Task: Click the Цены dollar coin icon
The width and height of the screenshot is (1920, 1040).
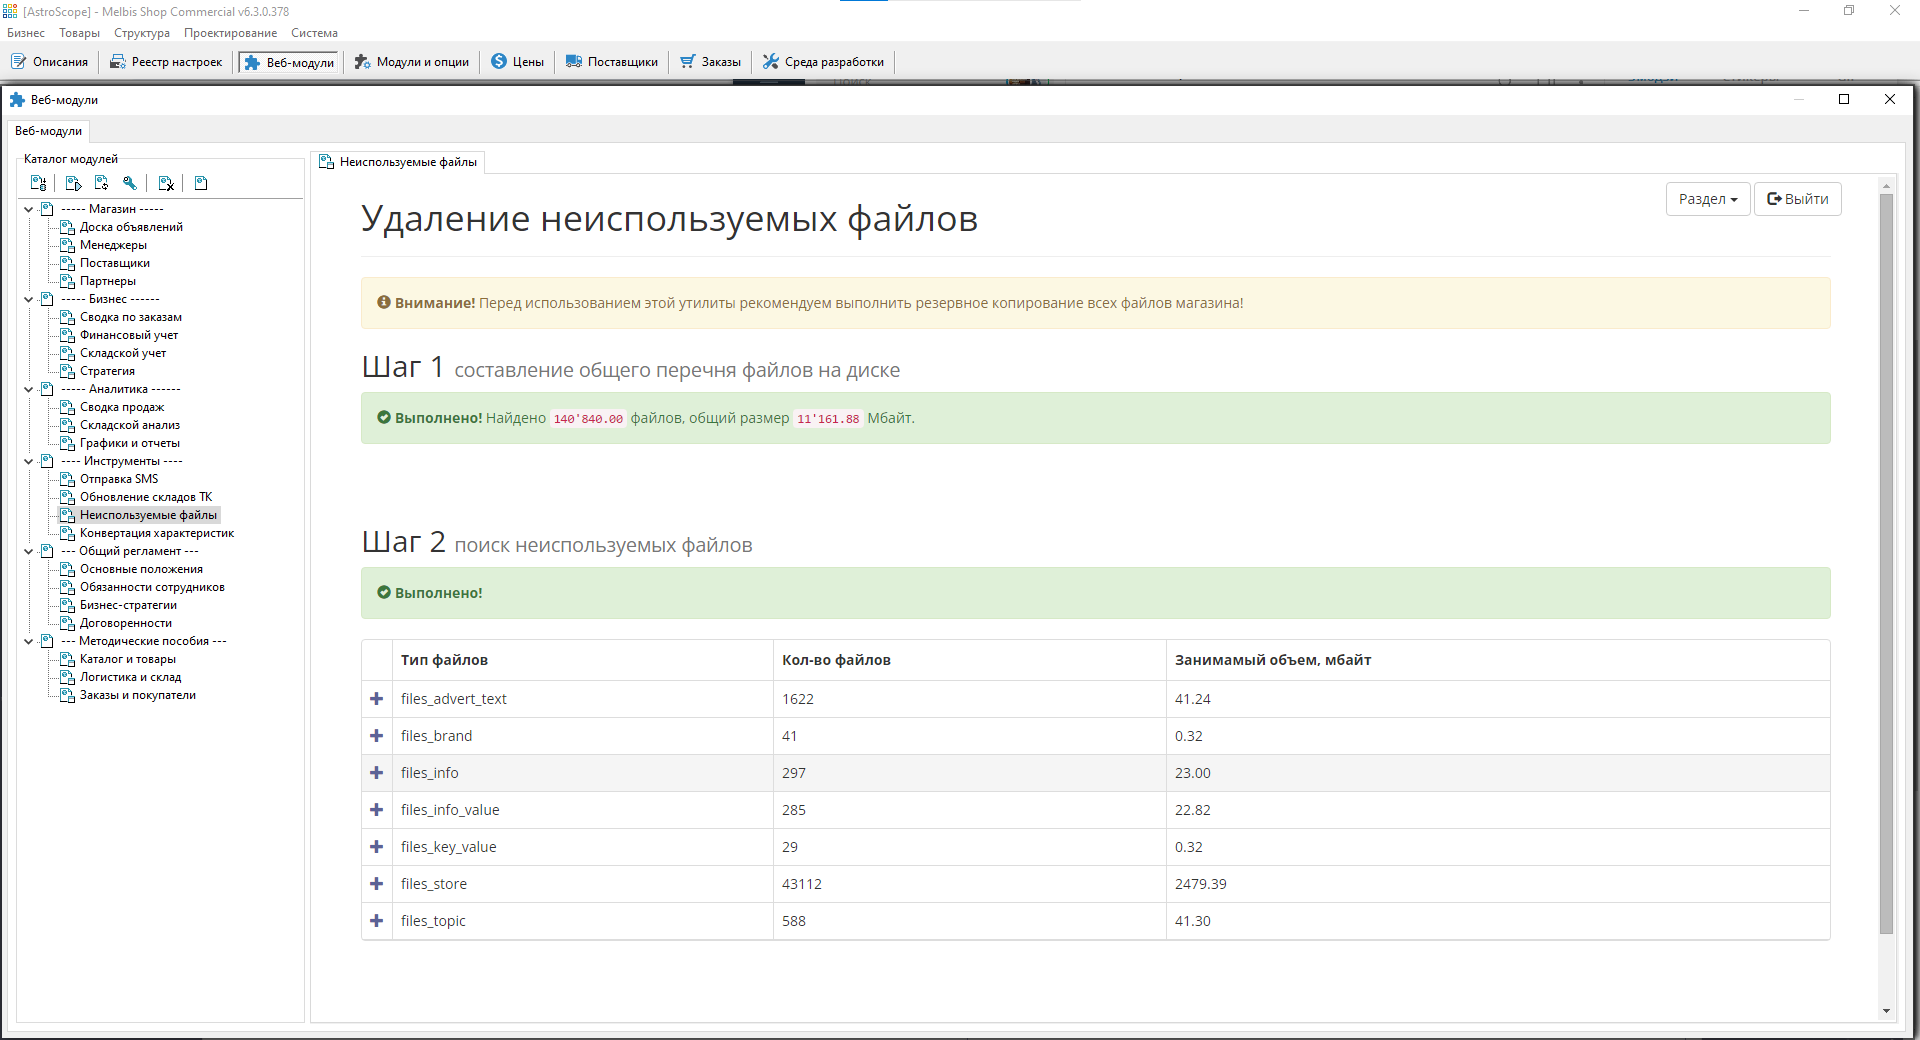Action: tap(499, 62)
